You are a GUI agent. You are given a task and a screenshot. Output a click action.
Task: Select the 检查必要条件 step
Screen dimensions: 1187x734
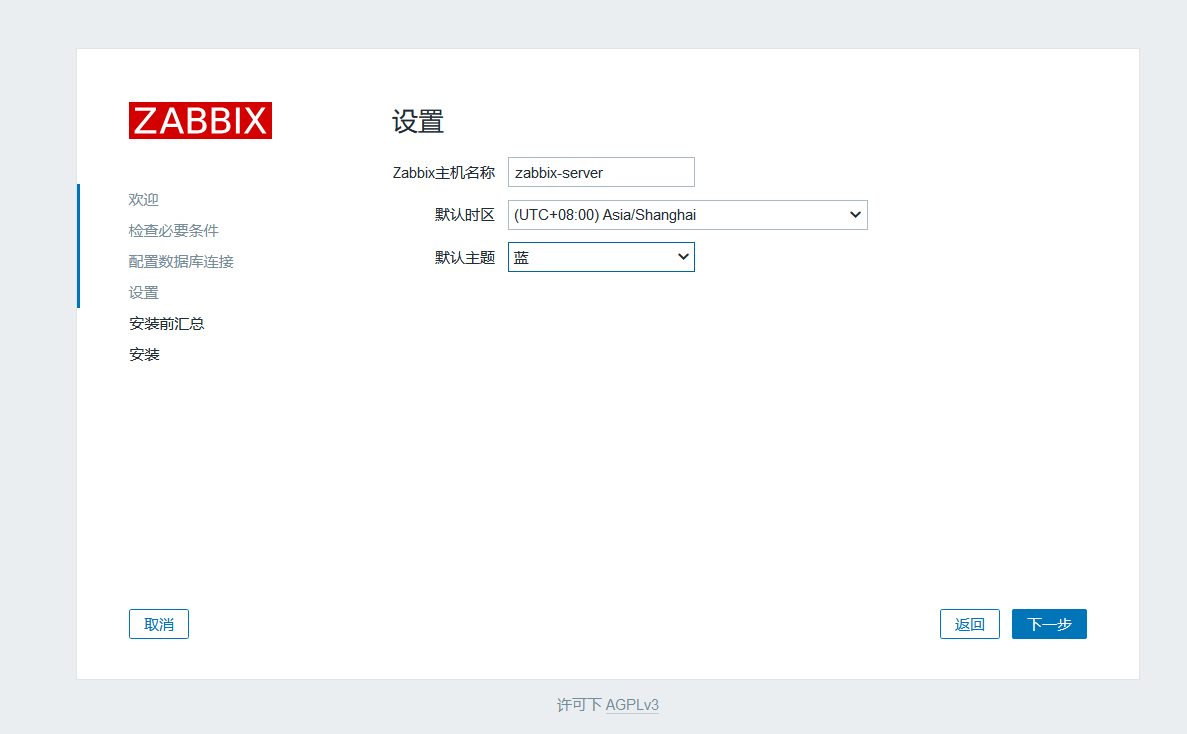173,231
